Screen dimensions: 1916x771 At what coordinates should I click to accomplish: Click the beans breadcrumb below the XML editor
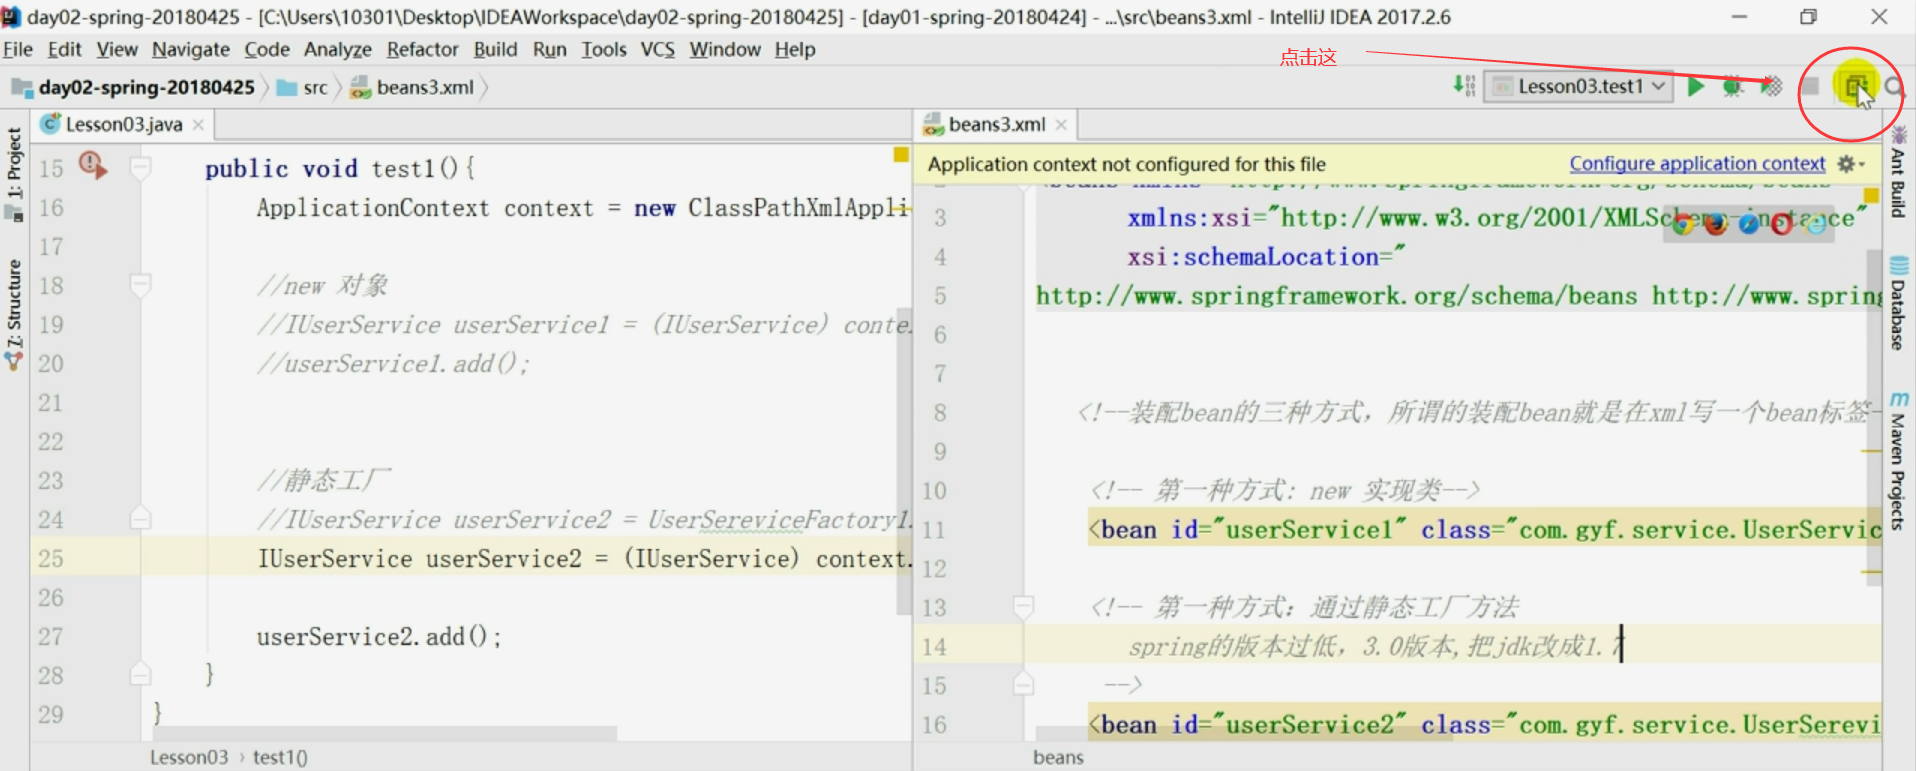click(1058, 757)
